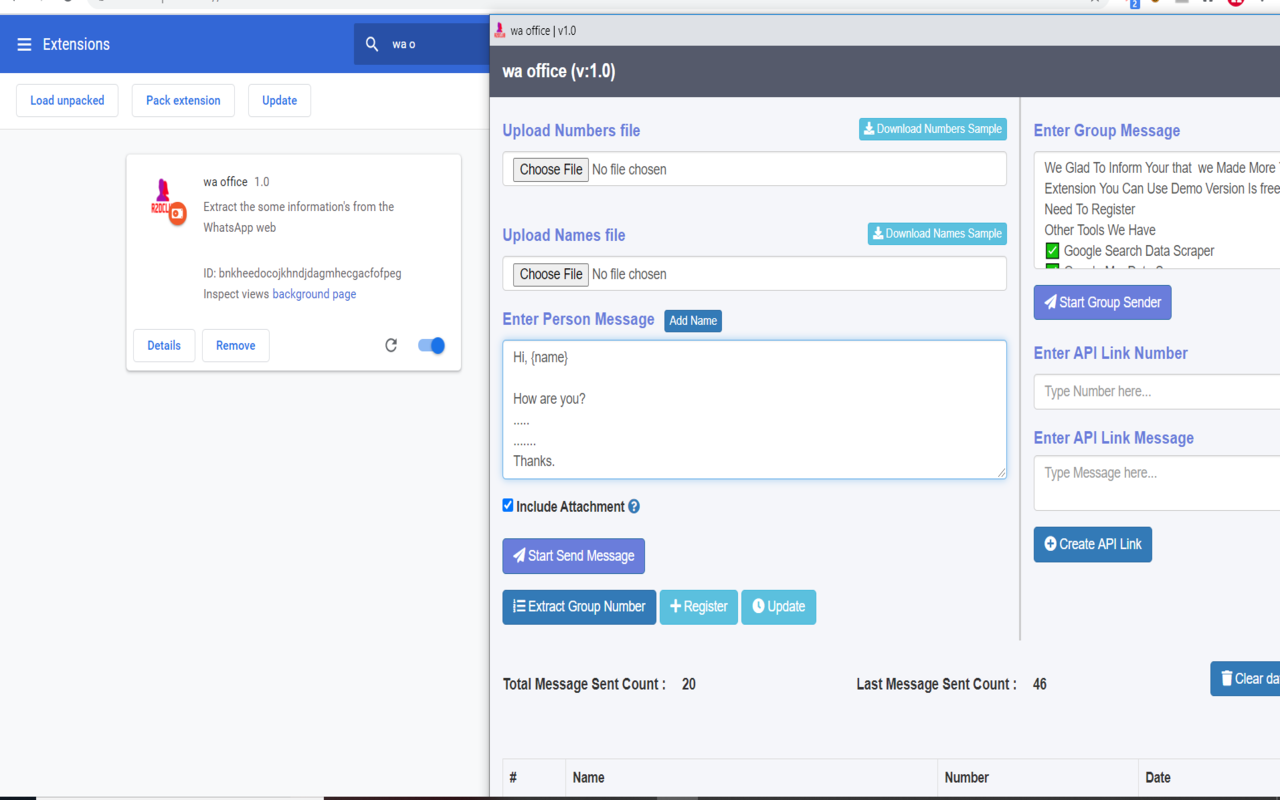Click Load unpacked button
This screenshot has height=800, width=1280.
click(x=67, y=100)
